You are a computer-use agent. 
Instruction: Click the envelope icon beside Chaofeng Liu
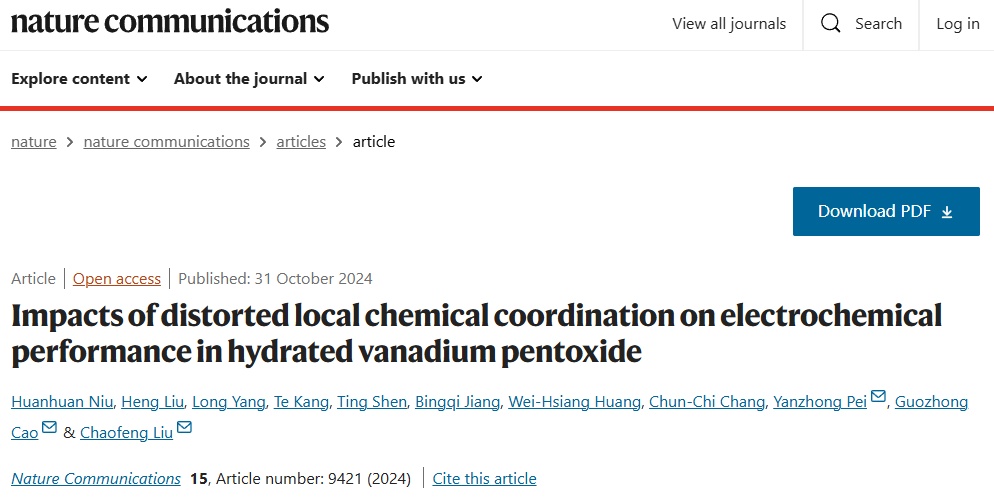tap(184, 429)
